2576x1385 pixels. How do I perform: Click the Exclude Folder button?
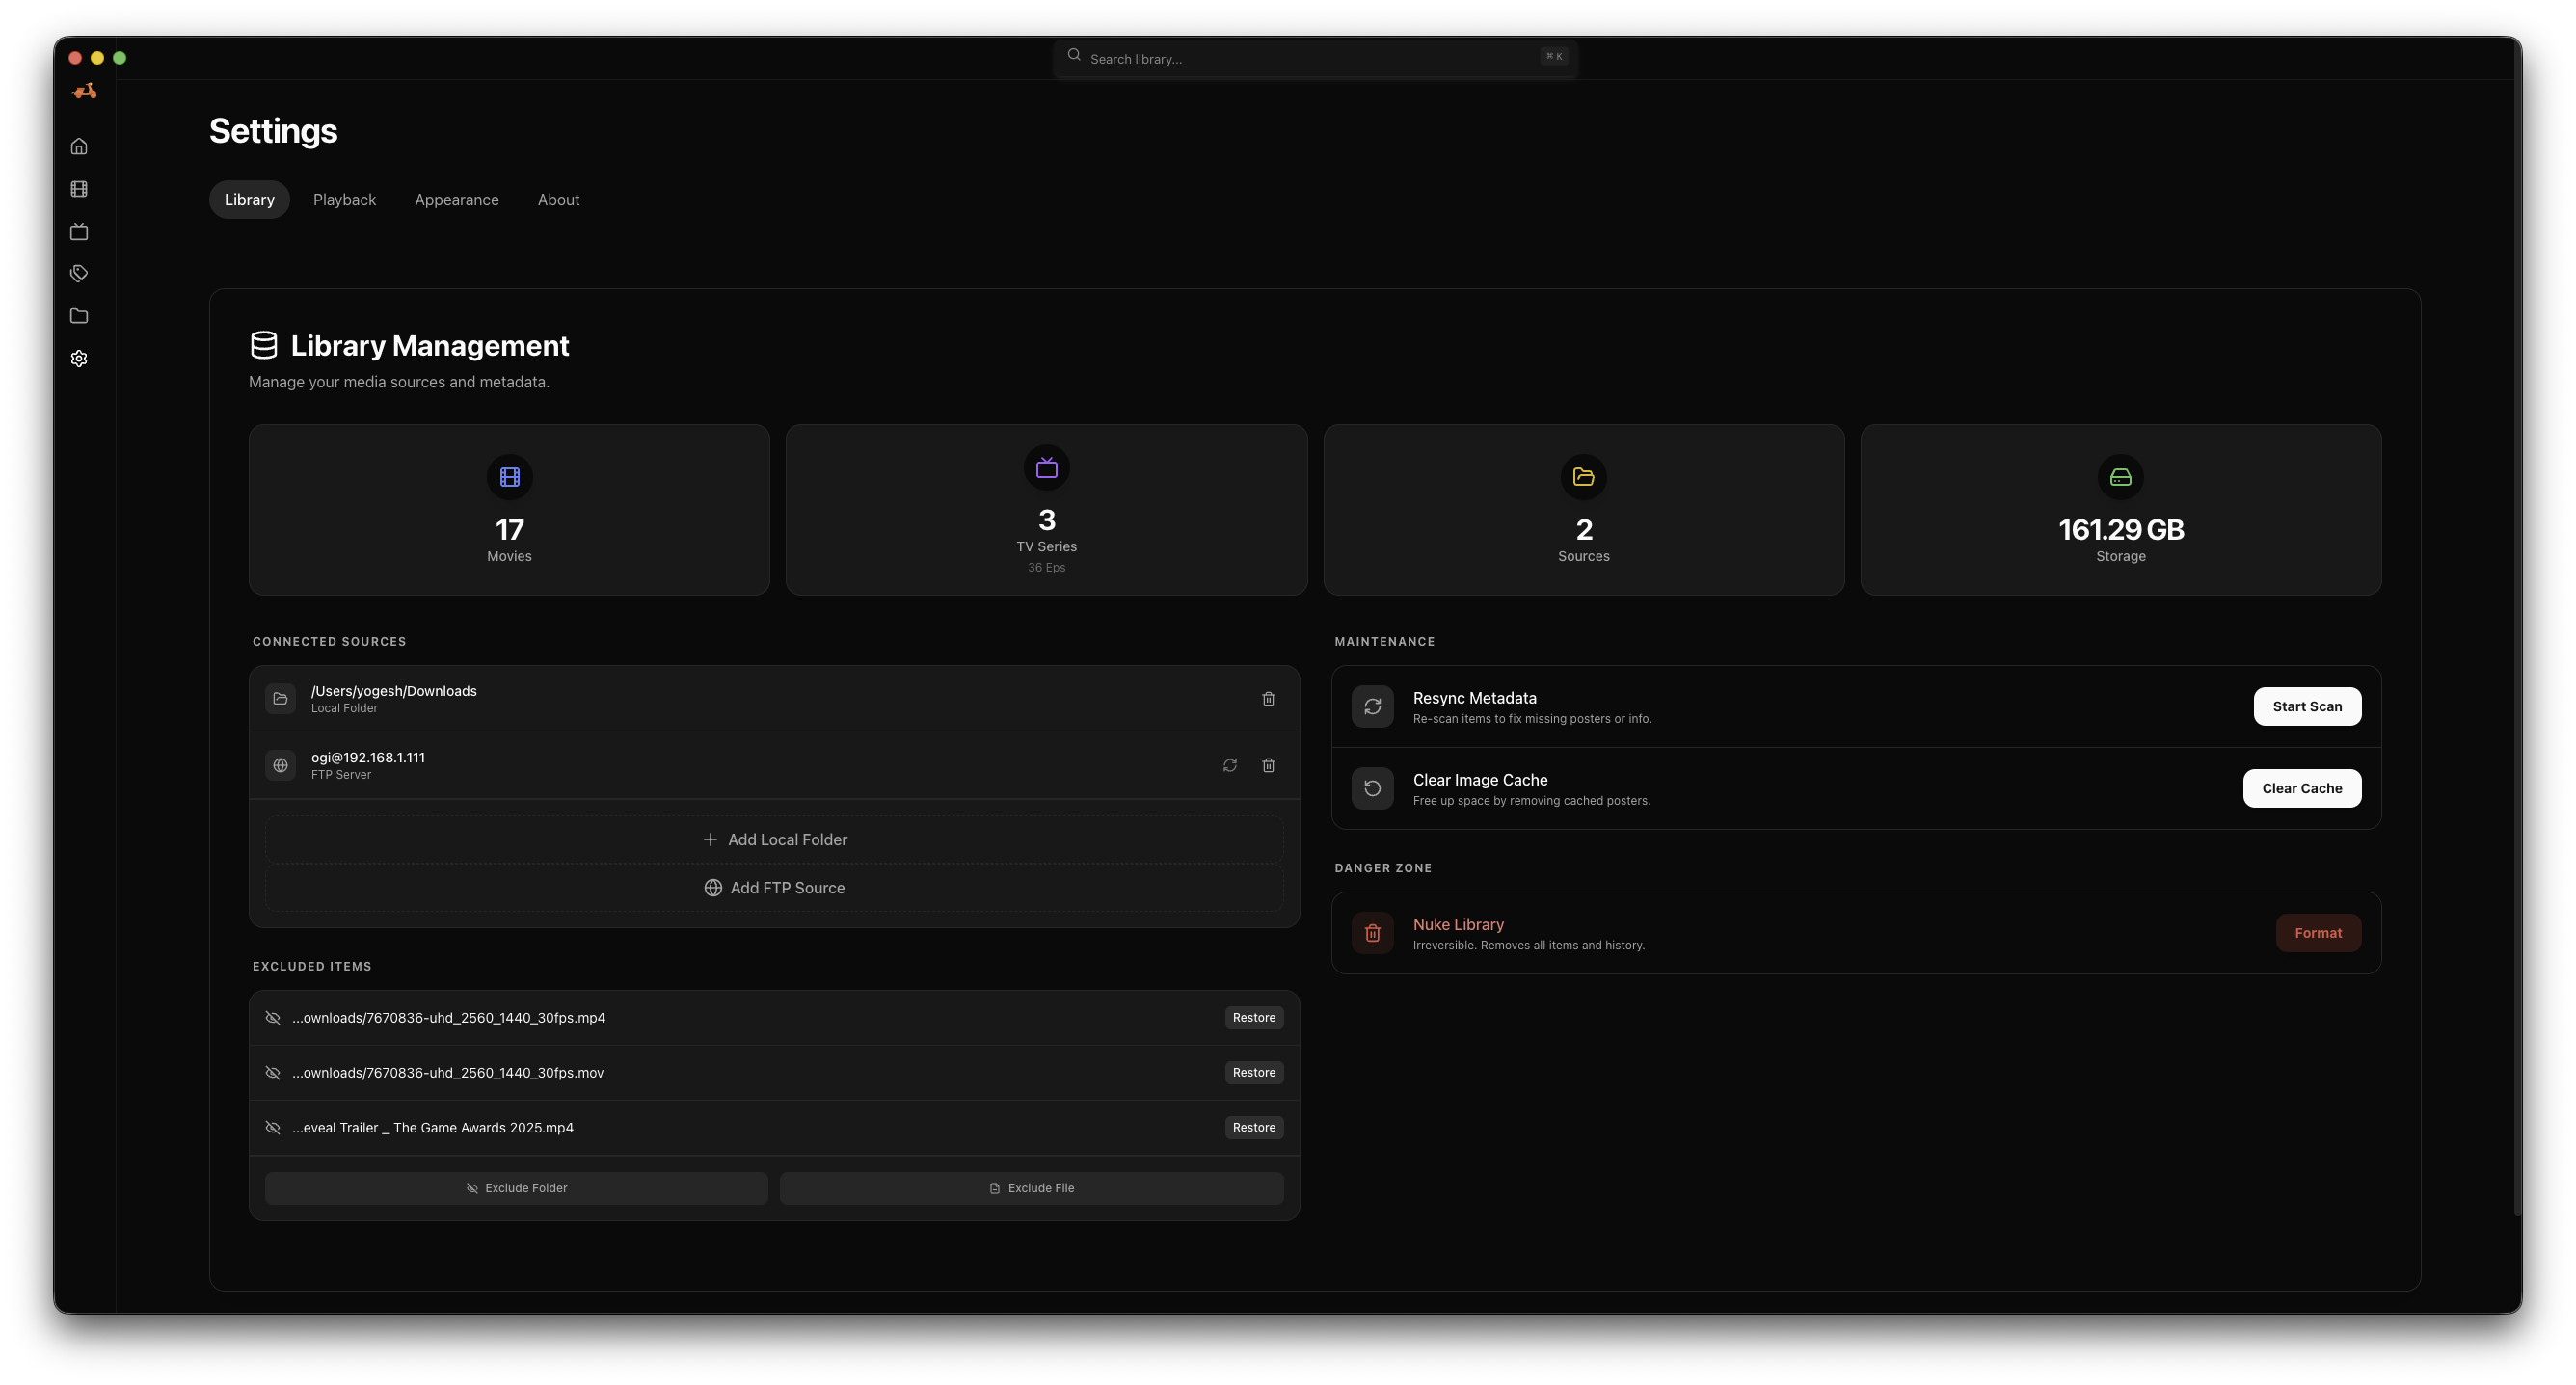point(516,1188)
